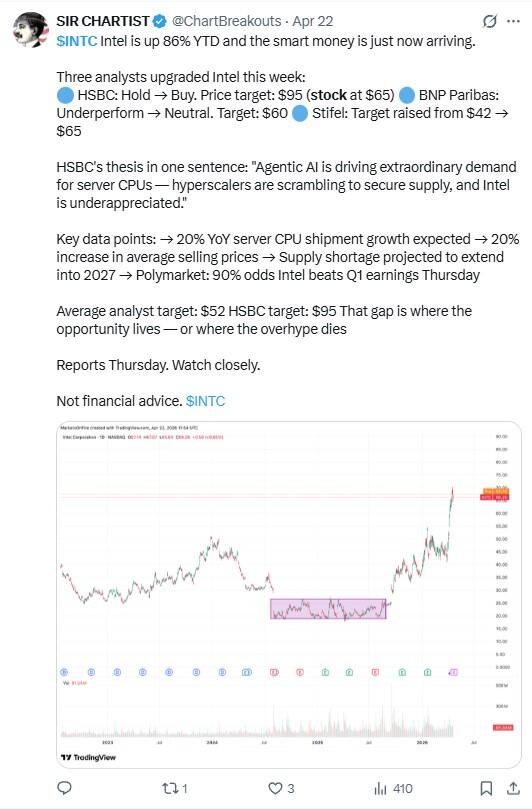Open the three-dot more options menu
The width and height of the screenshot is (532, 809).
pos(513,21)
